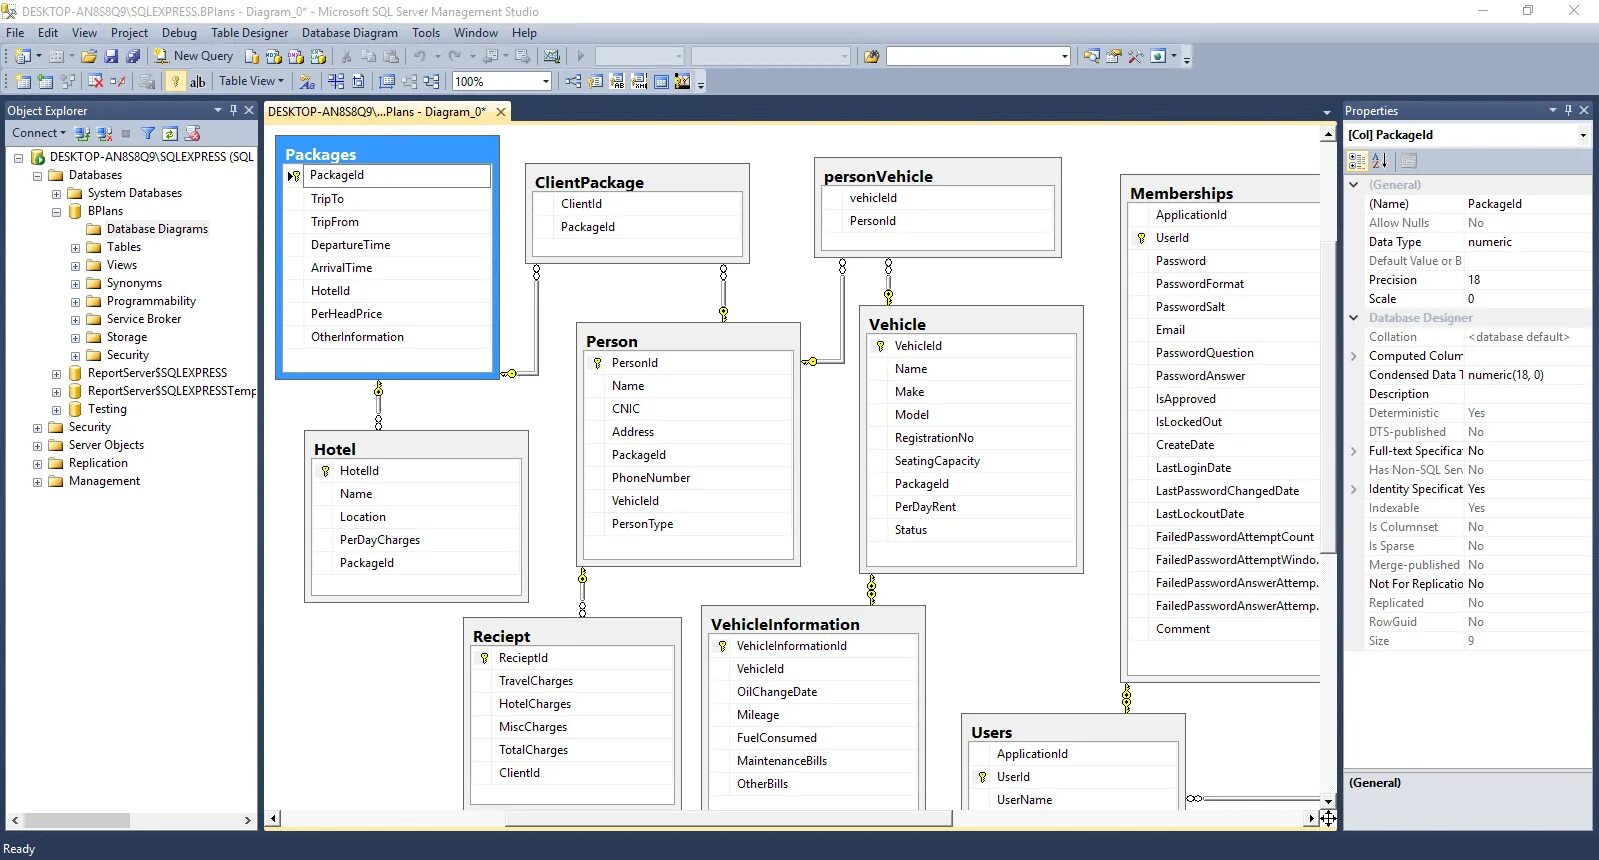Click the Save All icon
Screen dimensions: 1599x860
[x=132, y=56]
